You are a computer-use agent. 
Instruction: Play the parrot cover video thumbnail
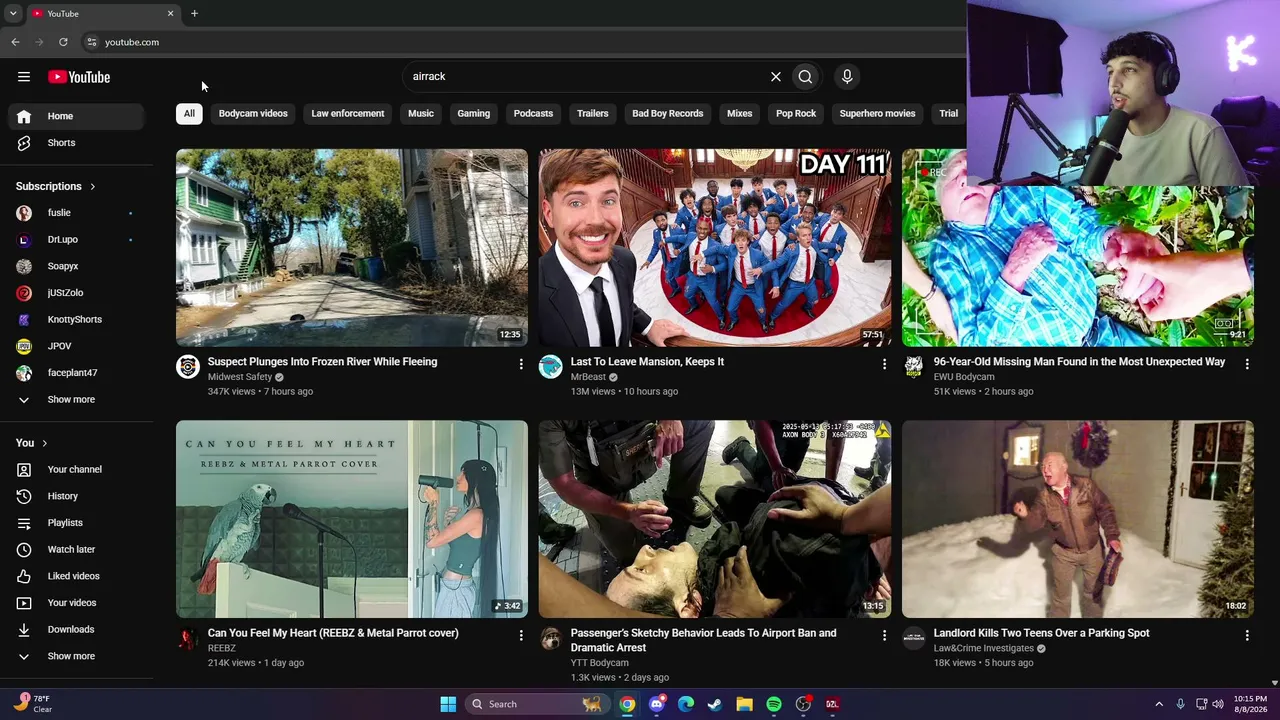pos(352,519)
